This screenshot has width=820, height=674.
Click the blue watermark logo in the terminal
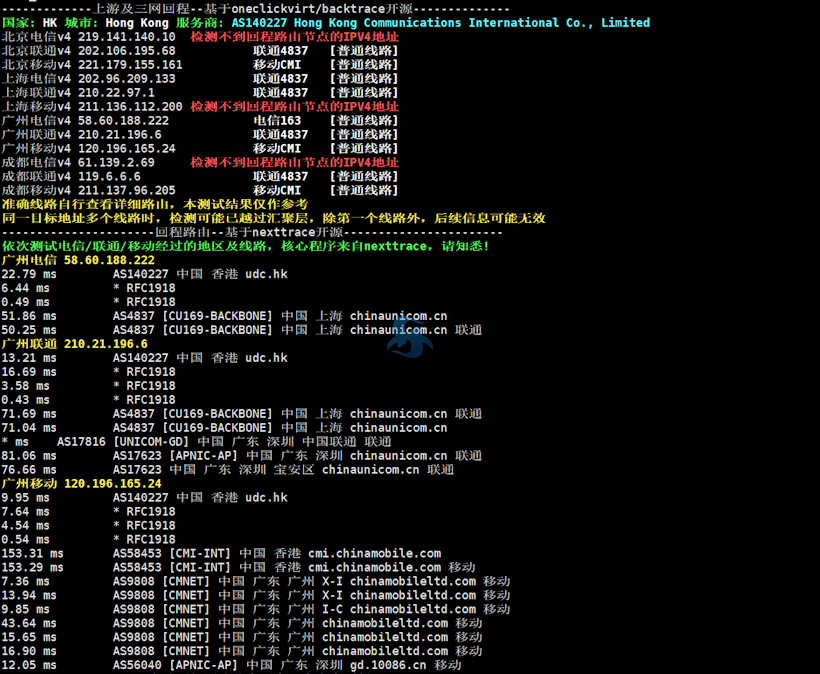click(410, 337)
